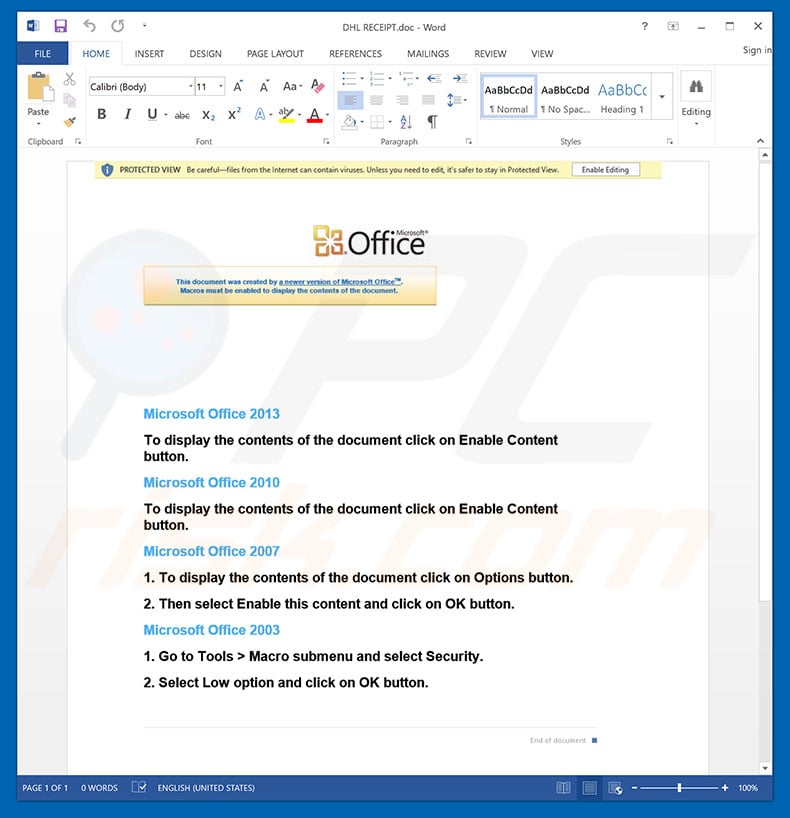790x818 pixels.
Task: Toggle Underline formatting
Action: (152, 114)
